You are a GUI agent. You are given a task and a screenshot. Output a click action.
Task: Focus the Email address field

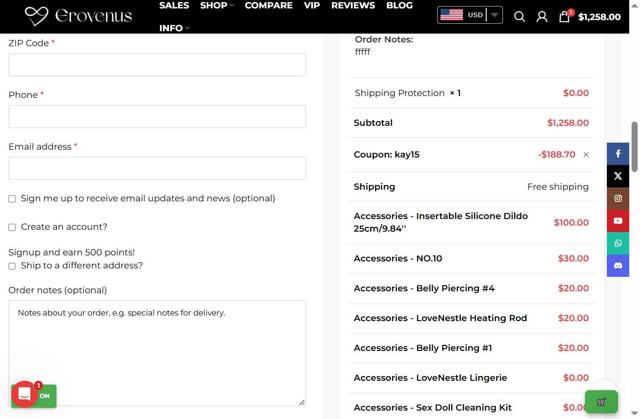(157, 168)
